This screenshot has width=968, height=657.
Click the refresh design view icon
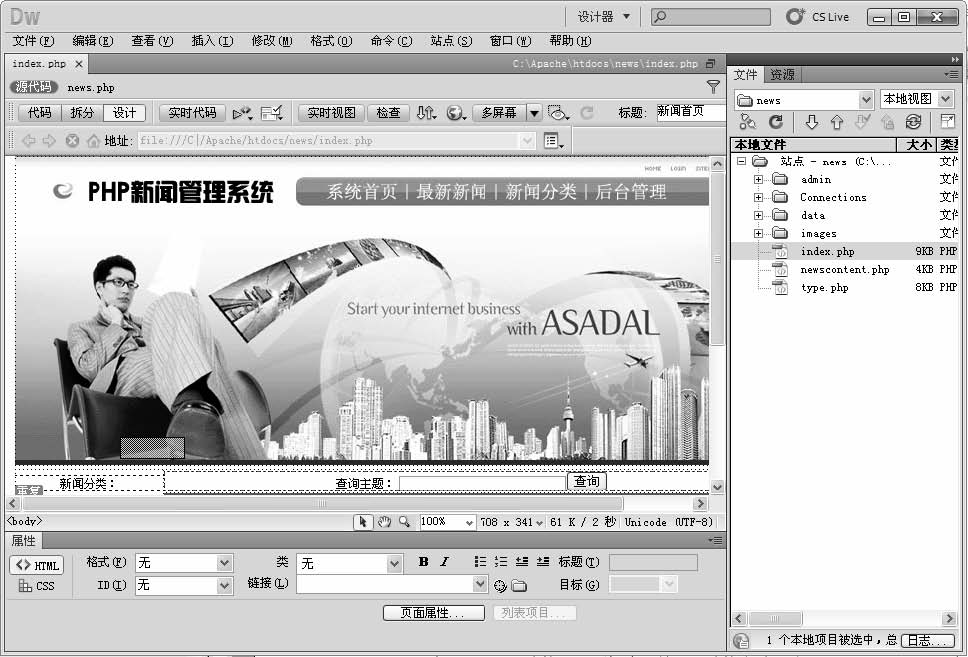tap(586, 113)
